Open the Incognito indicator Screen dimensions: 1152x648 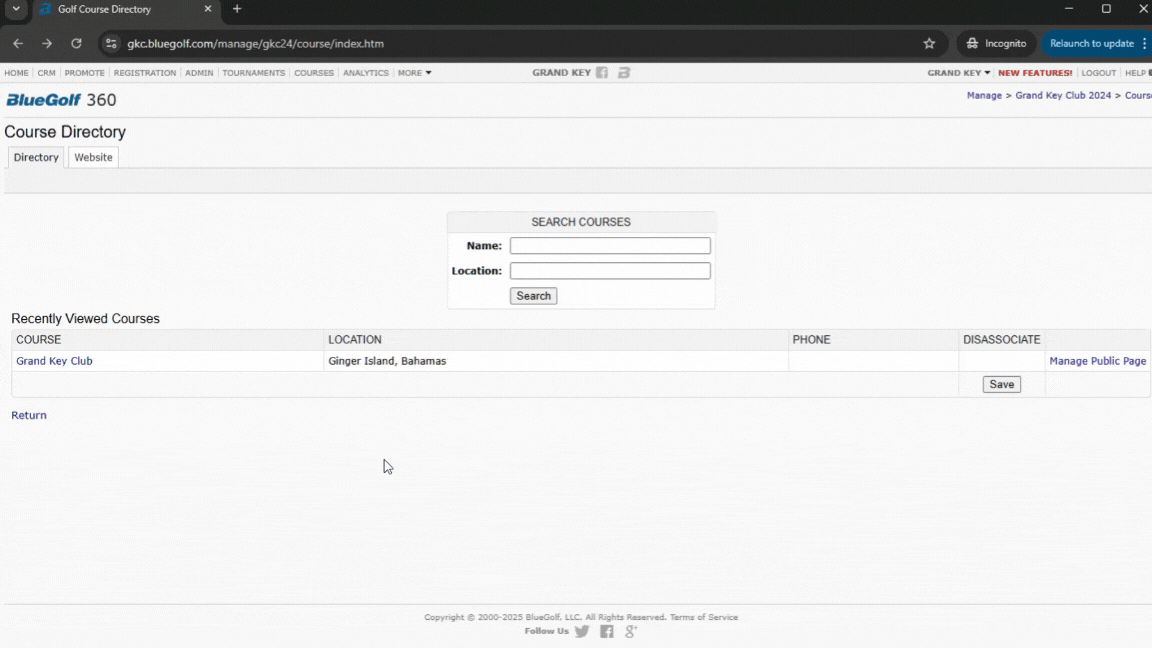pyautogui.click(x=996, y=43)
